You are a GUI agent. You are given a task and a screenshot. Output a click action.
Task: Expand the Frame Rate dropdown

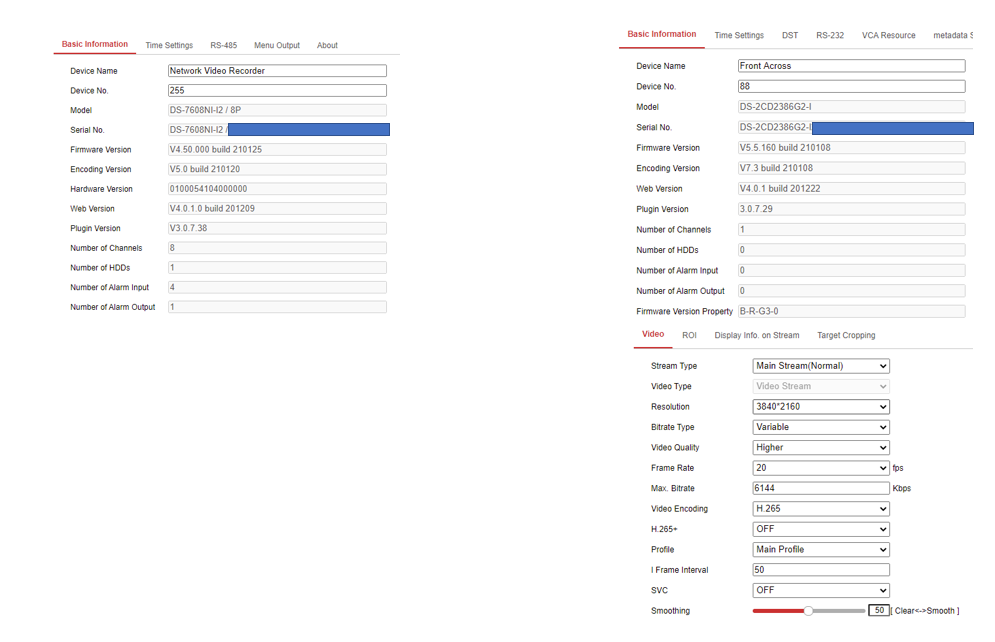[x=820, y=468]
